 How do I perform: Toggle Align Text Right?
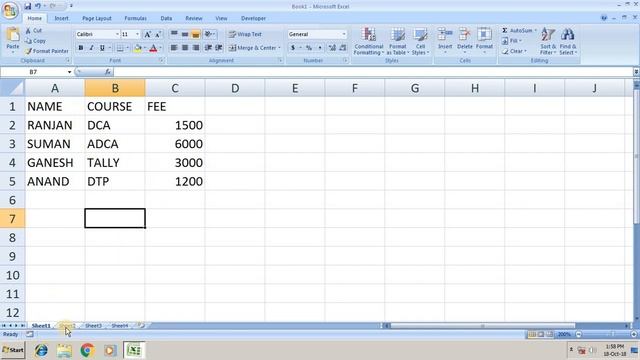[196, 48]
